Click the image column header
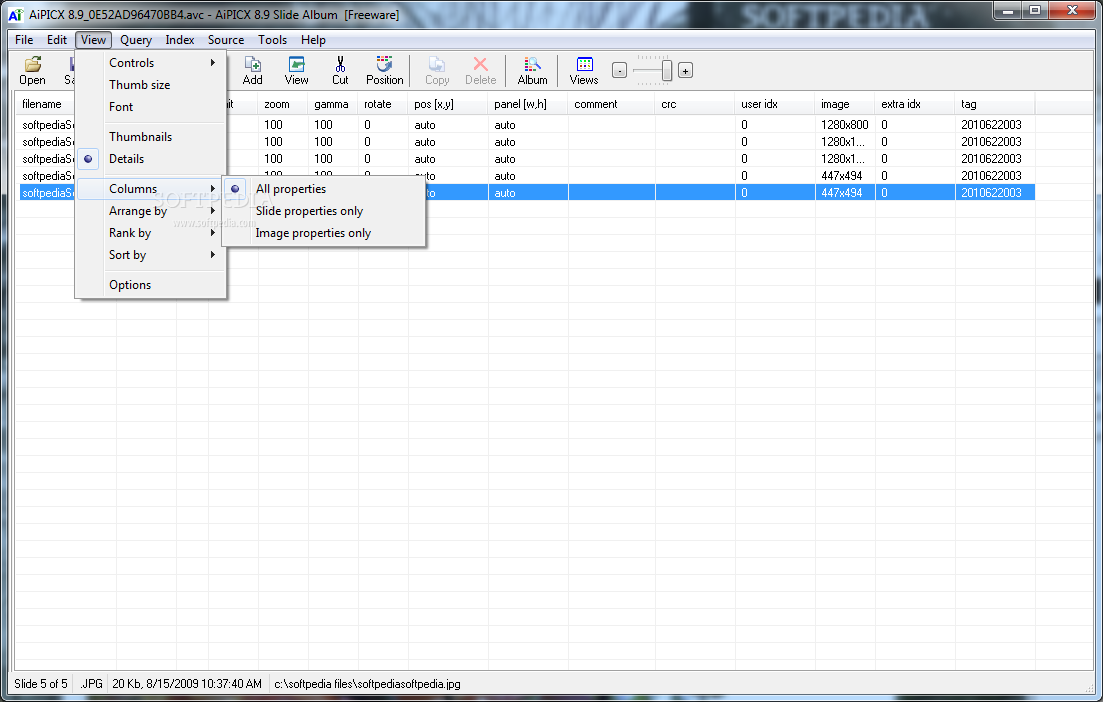Image resolution: width=1103 pixels, height=702 pixels. pos(845,104)
